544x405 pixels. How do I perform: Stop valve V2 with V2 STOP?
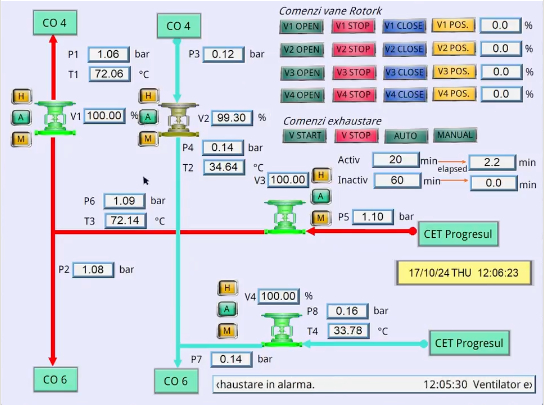(x=353, y=49)
